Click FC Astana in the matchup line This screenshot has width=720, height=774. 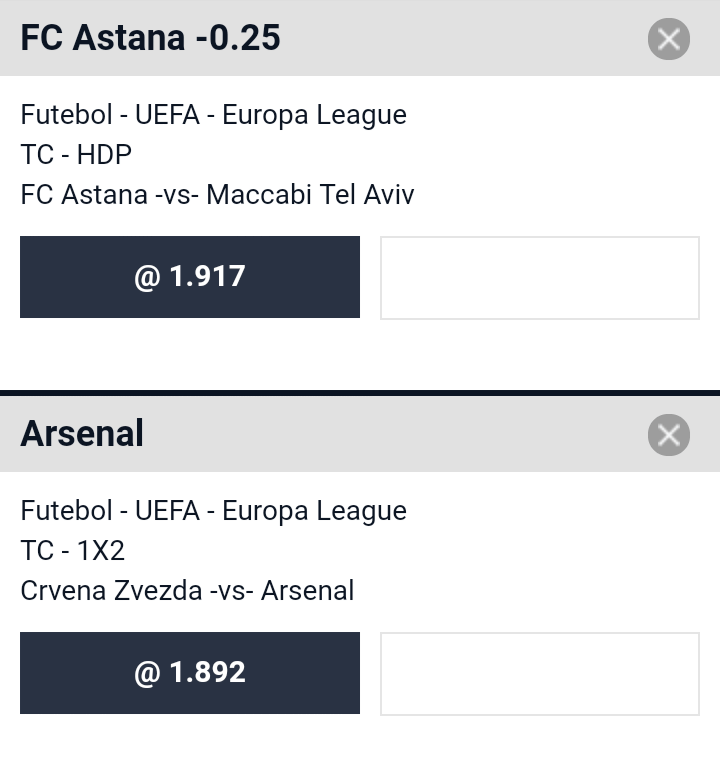coord(84,194)
